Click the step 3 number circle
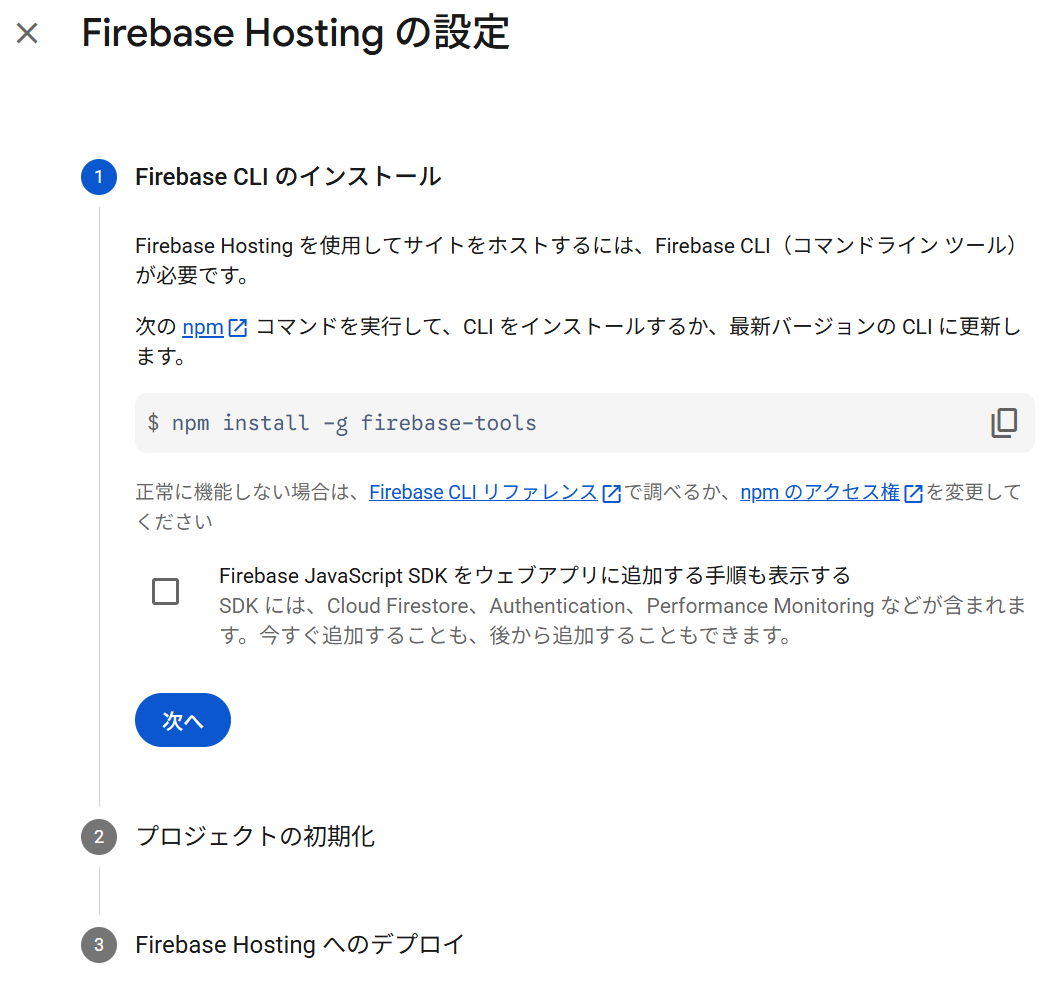 click(x=99, y=945)
